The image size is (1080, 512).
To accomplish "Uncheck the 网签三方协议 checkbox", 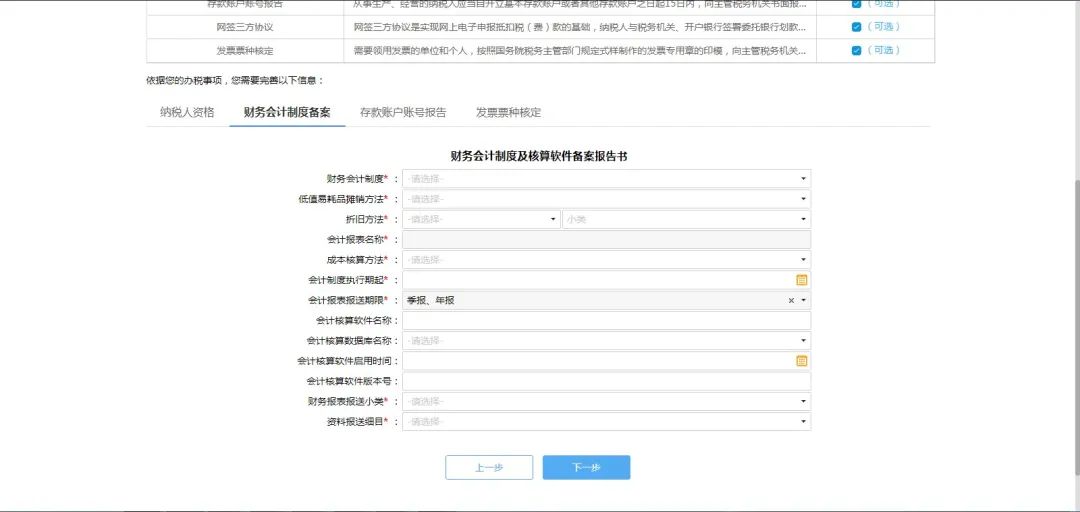I will (x=856, y=27).
